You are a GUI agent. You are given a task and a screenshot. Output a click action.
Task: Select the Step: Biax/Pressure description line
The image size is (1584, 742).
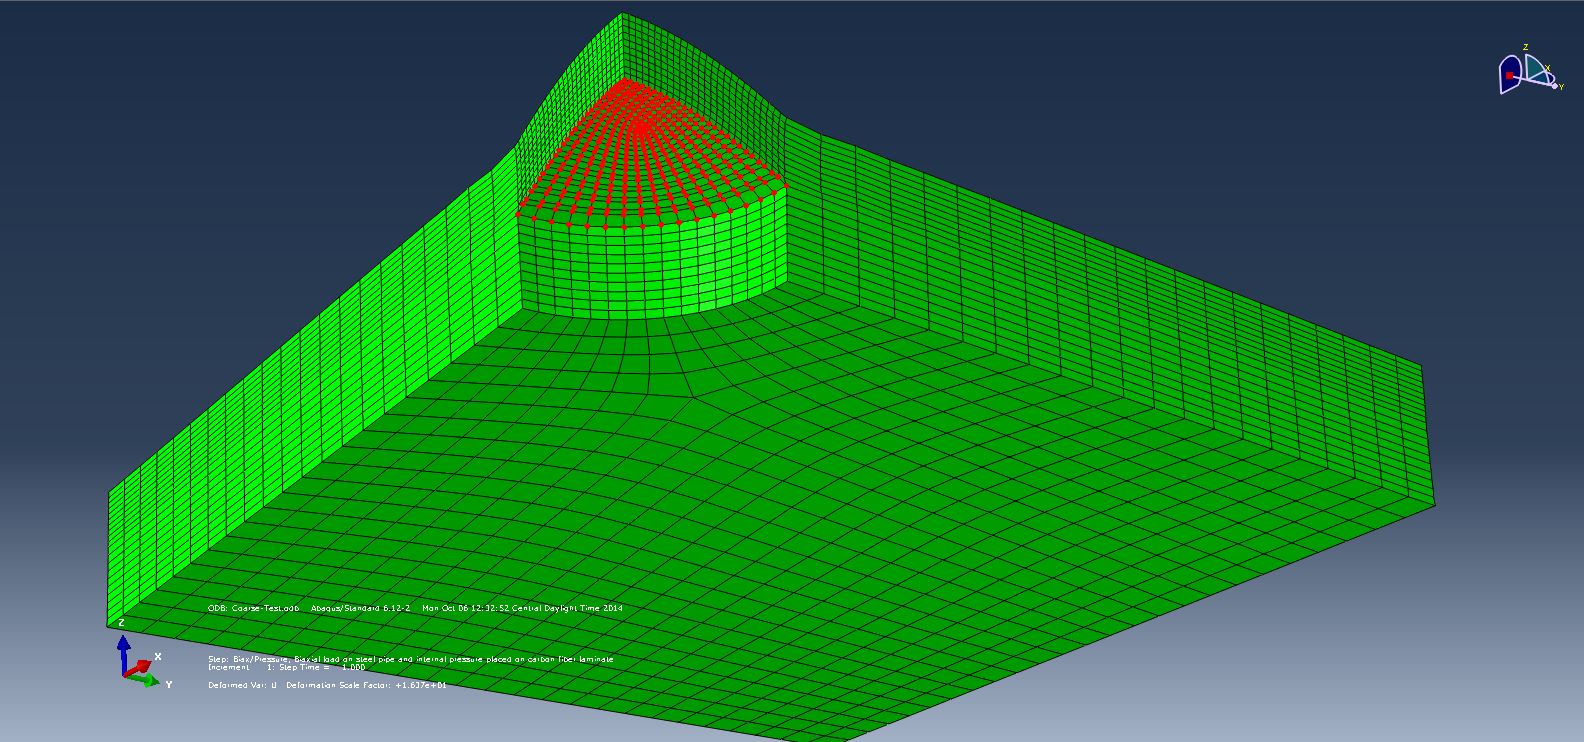pyautogui.click(x=410, y=659)
